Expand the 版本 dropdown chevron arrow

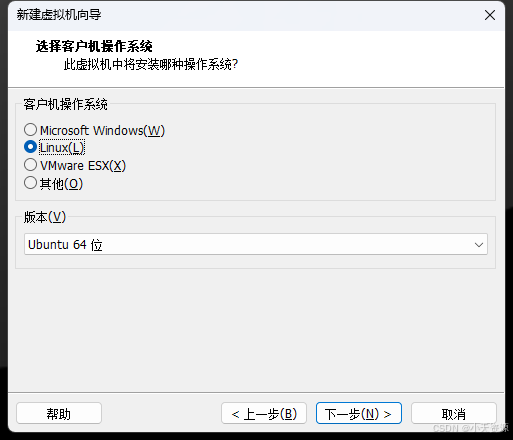[479, 245]
